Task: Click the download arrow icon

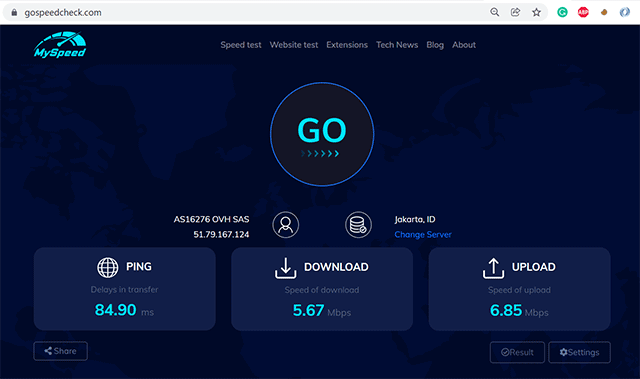Action: 286,268
